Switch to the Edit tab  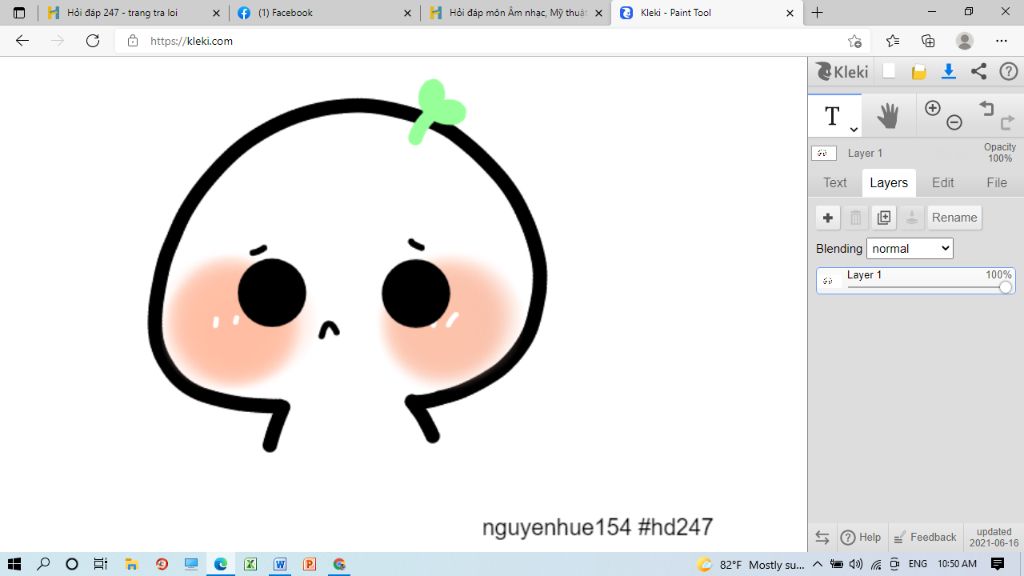[x=942, y=183]
